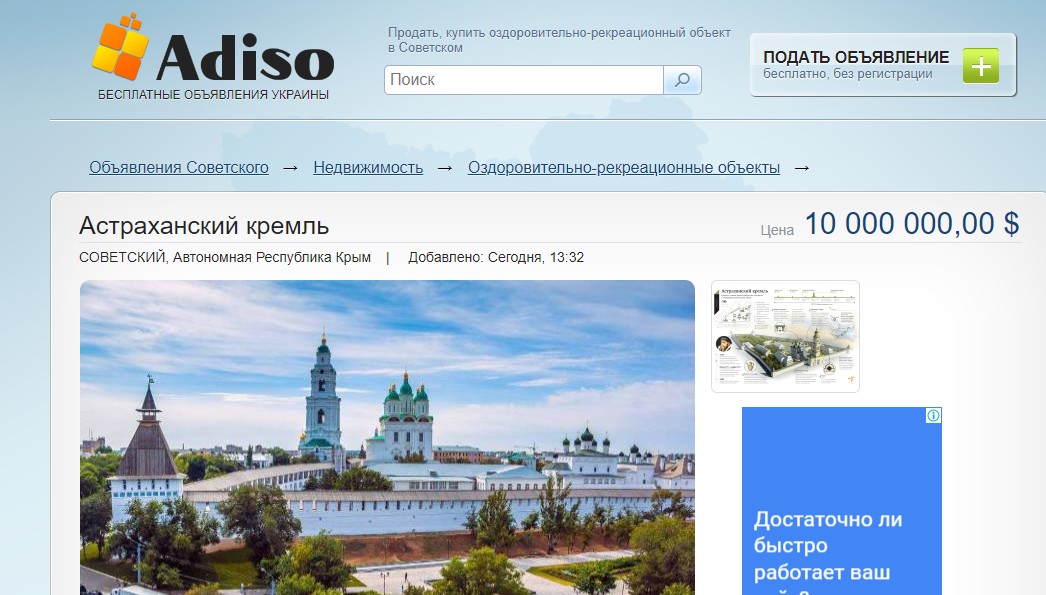Image resolution: width=1046 pixels, height=595 pixels.
Task: Go to the Недвижимость category link
Action: [x=368, y=168]
